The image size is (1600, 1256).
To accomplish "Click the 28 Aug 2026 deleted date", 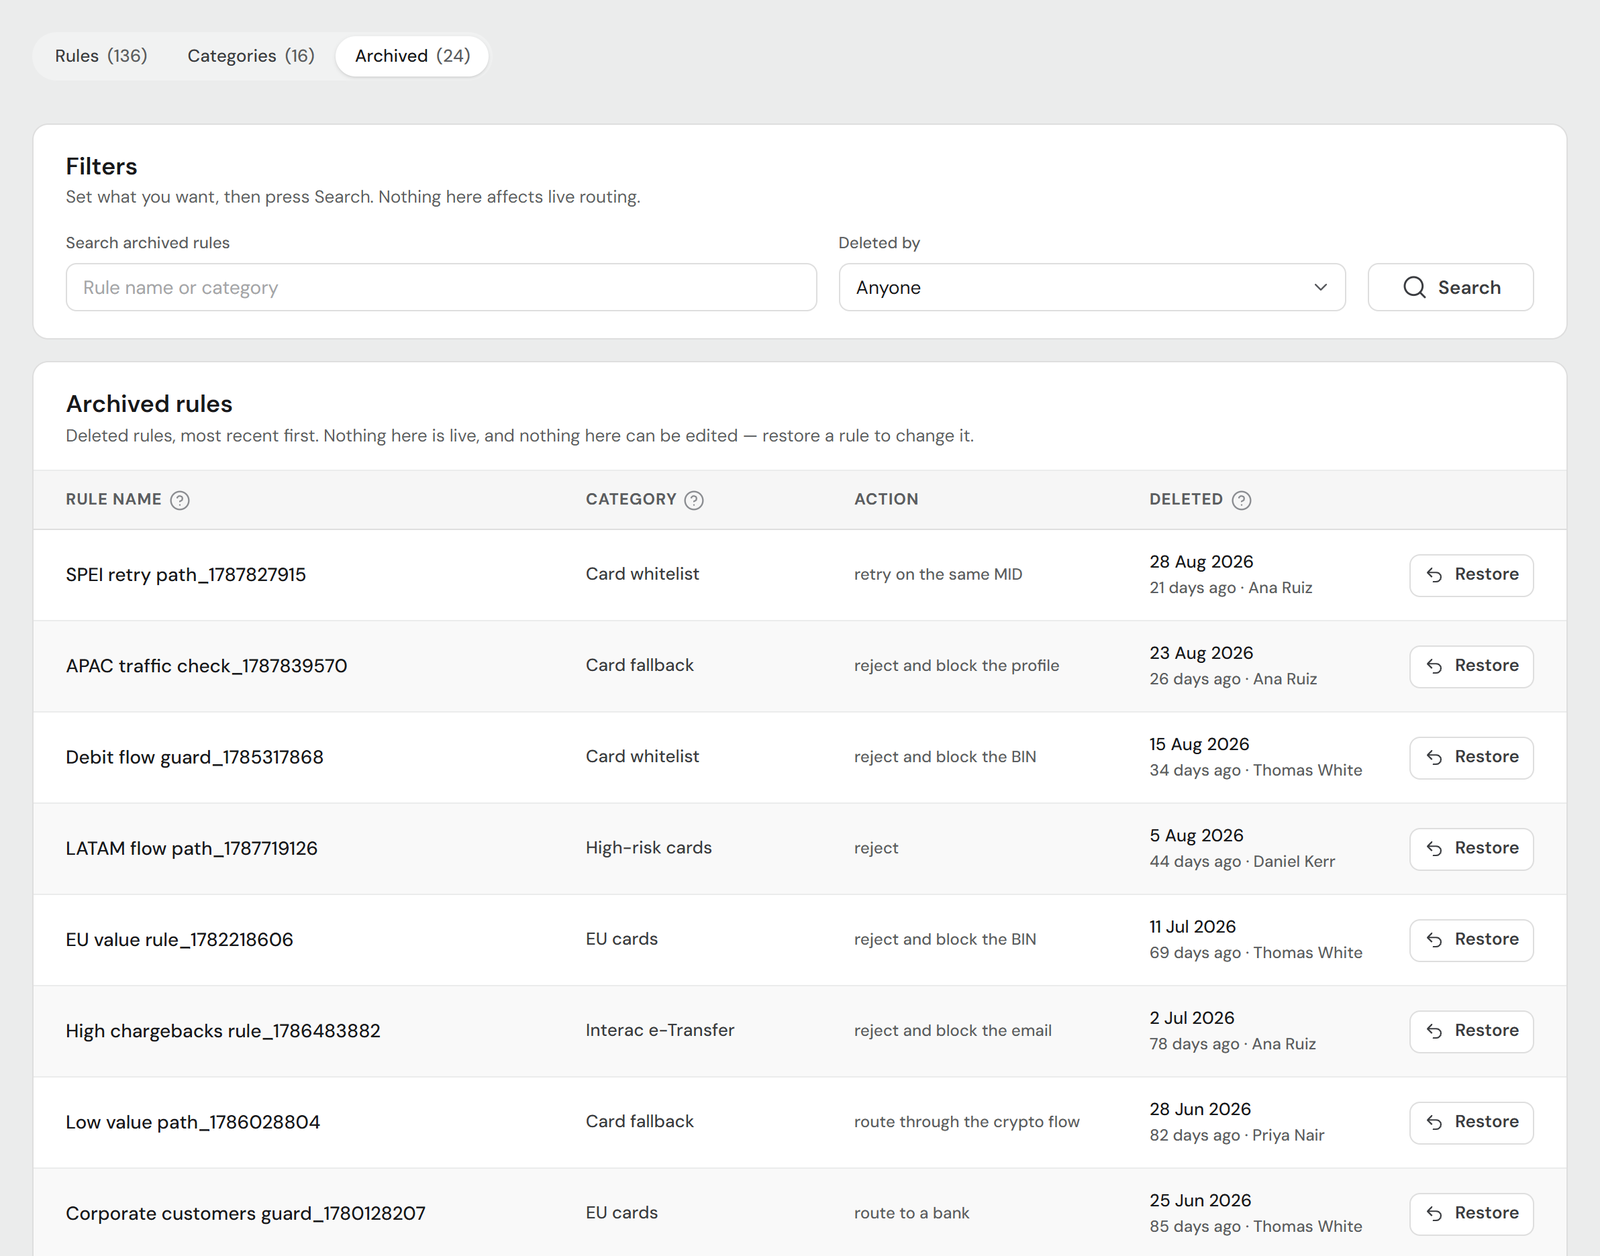I will (x=1201, y=562).
